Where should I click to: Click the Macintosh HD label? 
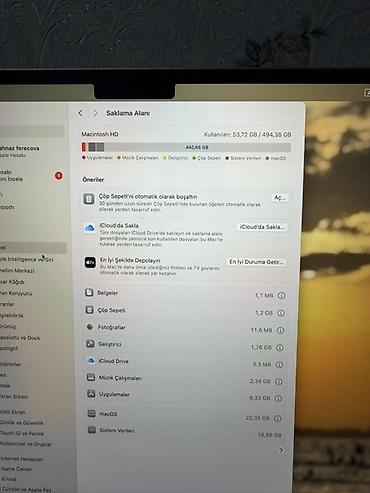[x=100, y=134]
